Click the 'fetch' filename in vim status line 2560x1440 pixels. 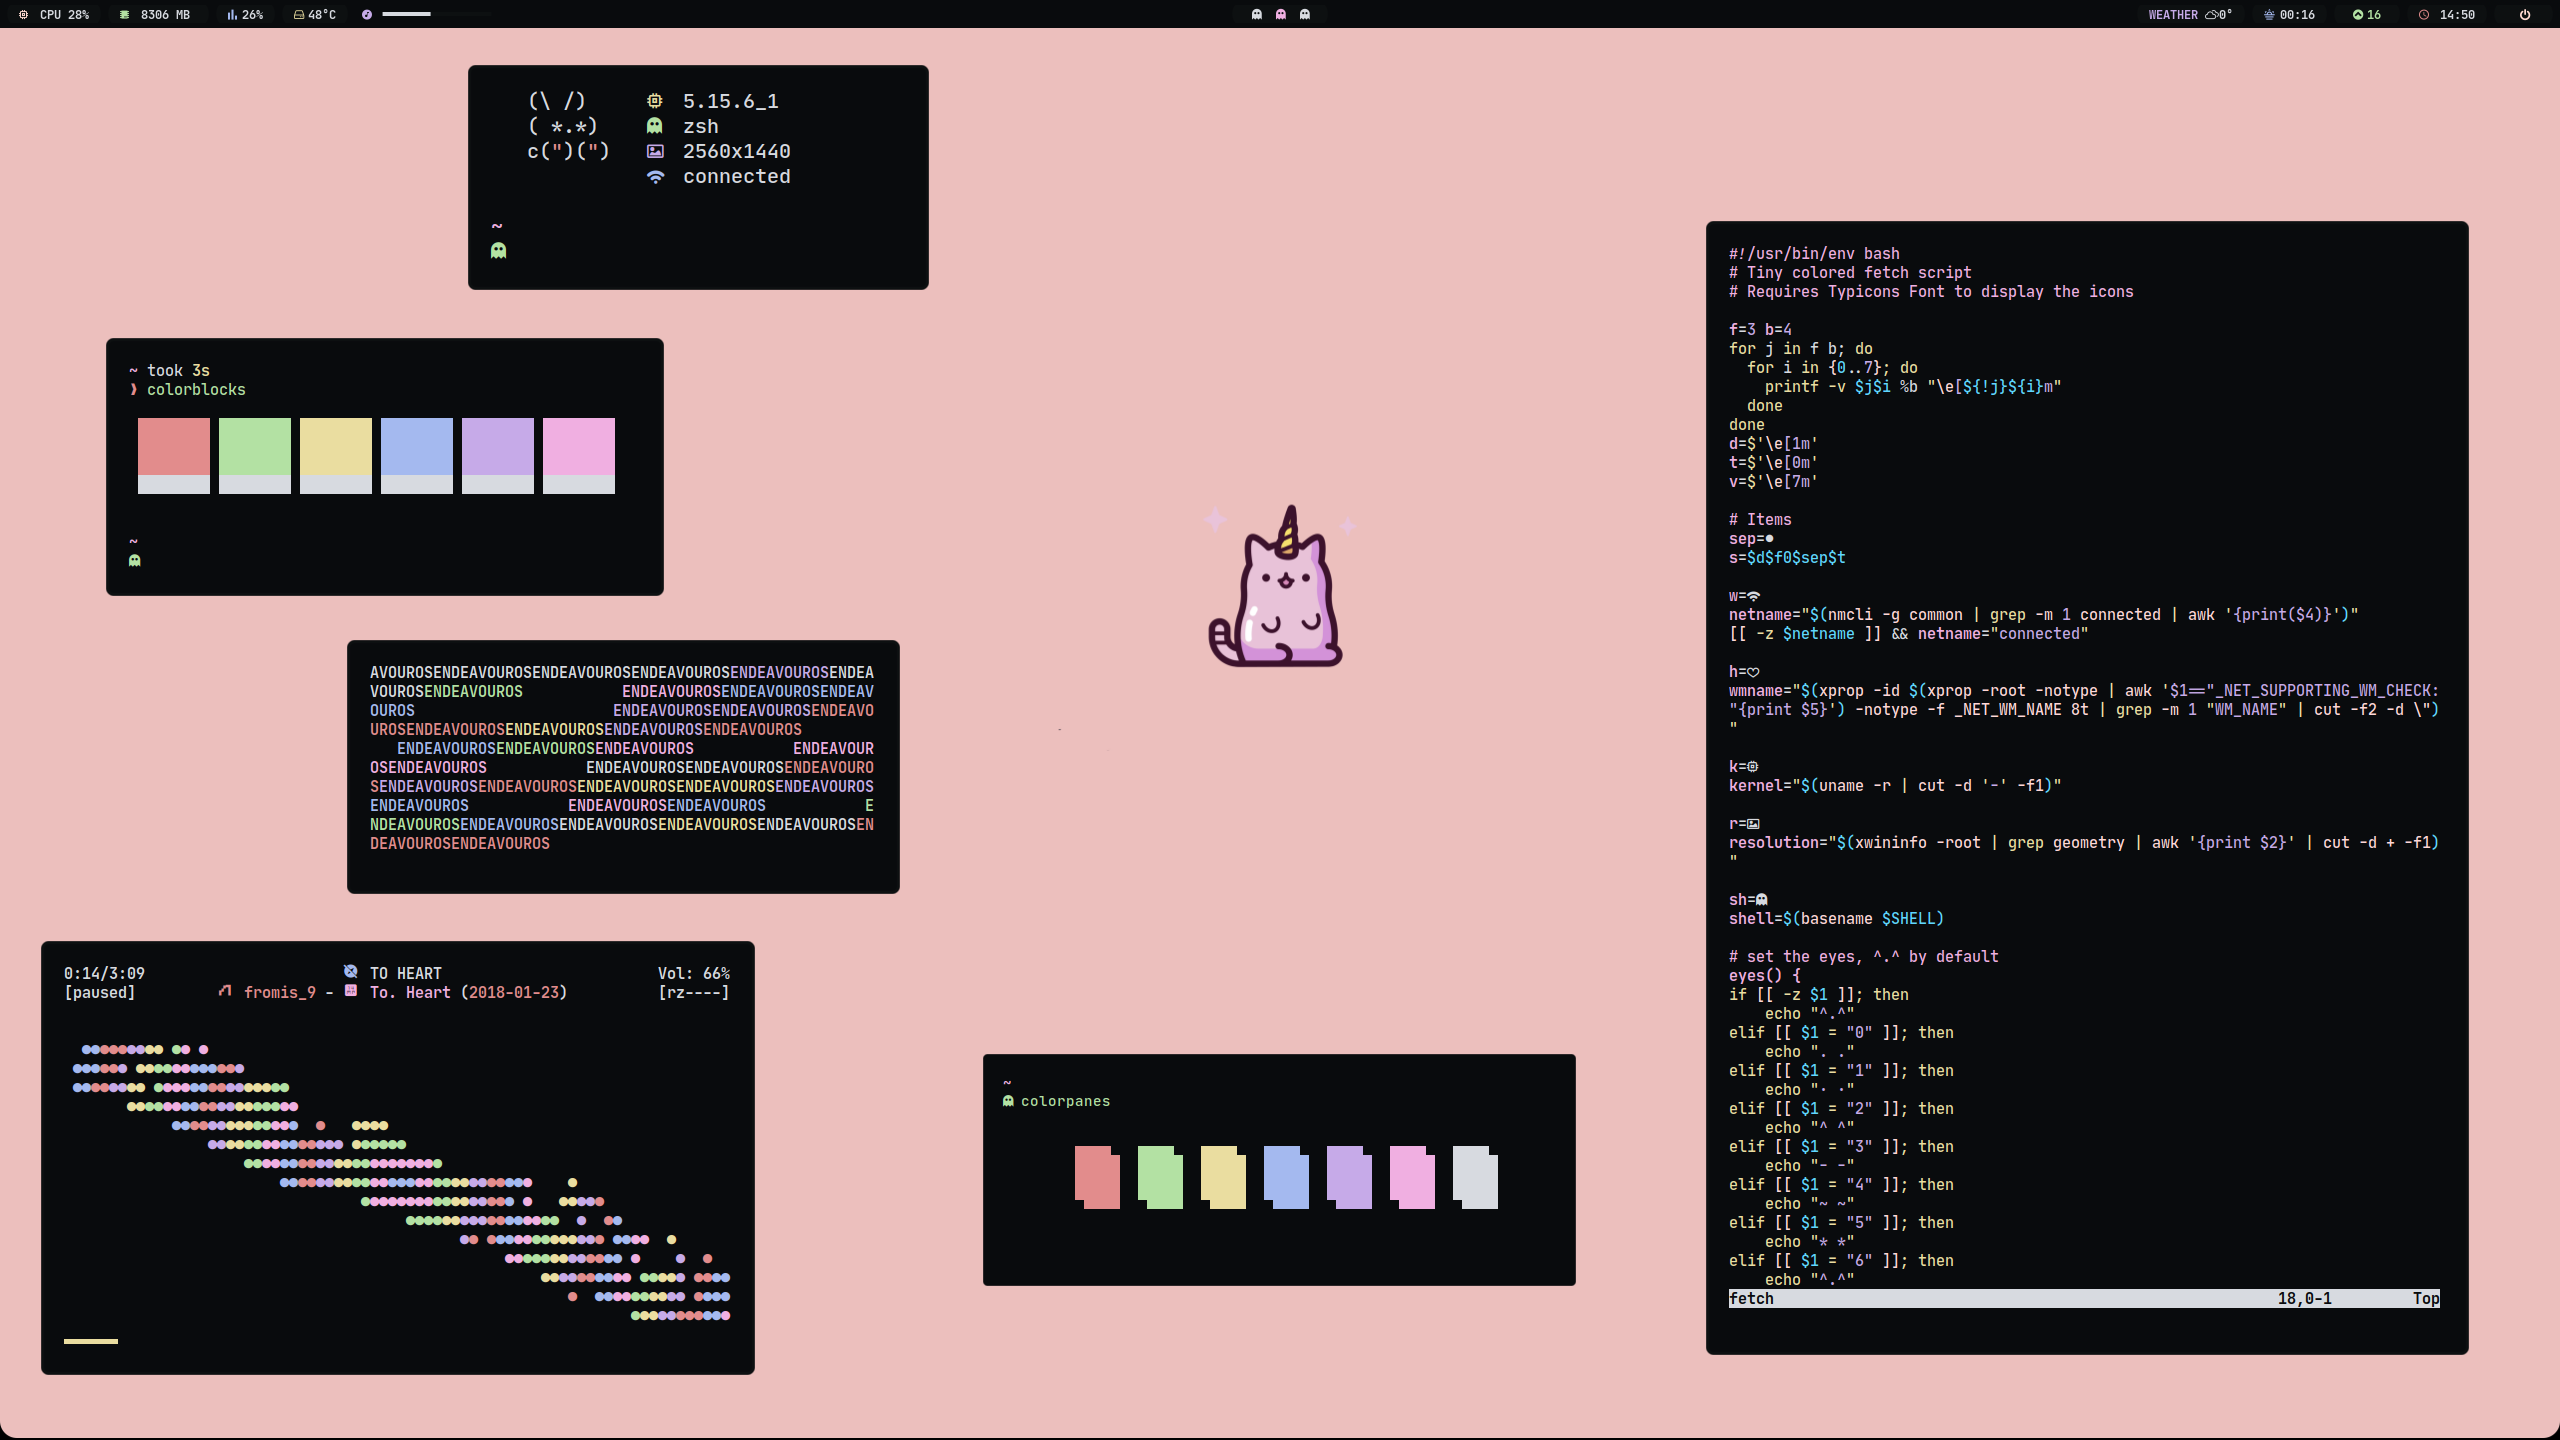[1751, 1298]
